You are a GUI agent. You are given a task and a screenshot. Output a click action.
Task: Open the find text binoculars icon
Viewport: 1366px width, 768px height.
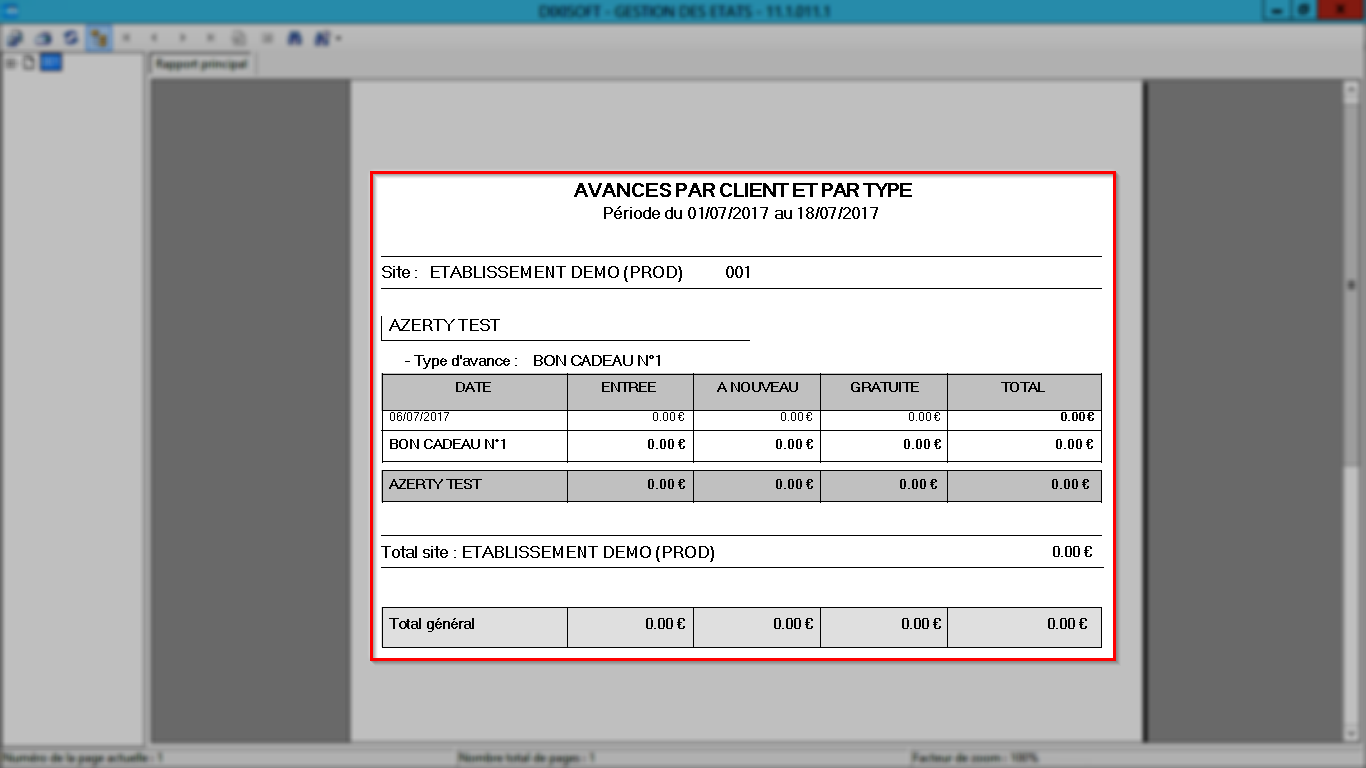point(295,38)
